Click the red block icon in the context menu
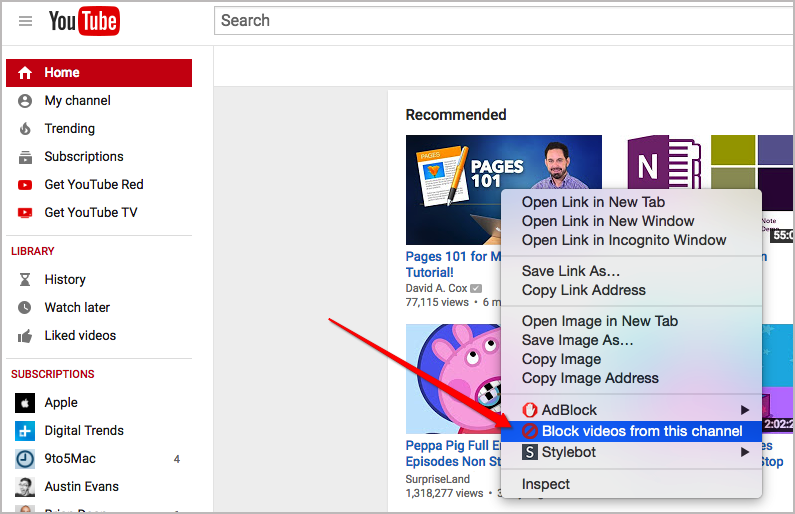This screenshot has width=795, height=514. pos(529,431)
